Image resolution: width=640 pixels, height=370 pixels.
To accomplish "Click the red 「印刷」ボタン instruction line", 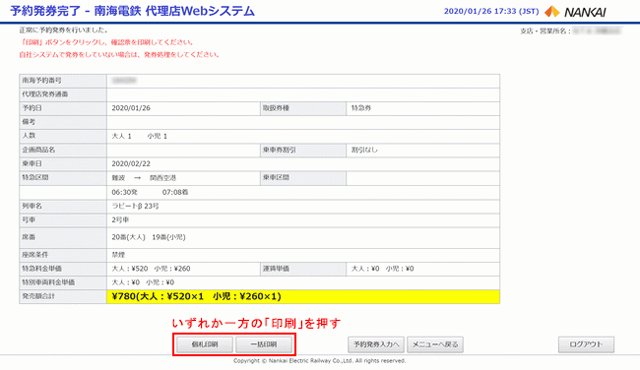I will (x=107, y=42).
